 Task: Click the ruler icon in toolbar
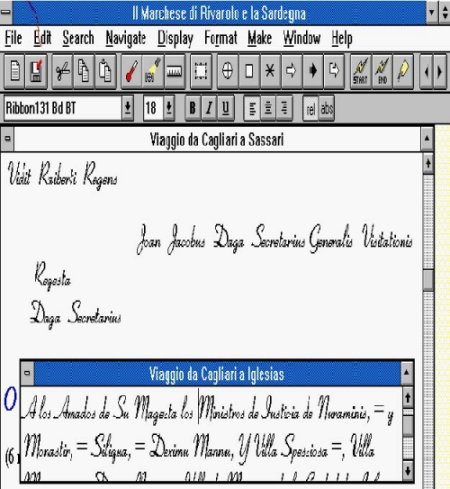coord(174,71)
